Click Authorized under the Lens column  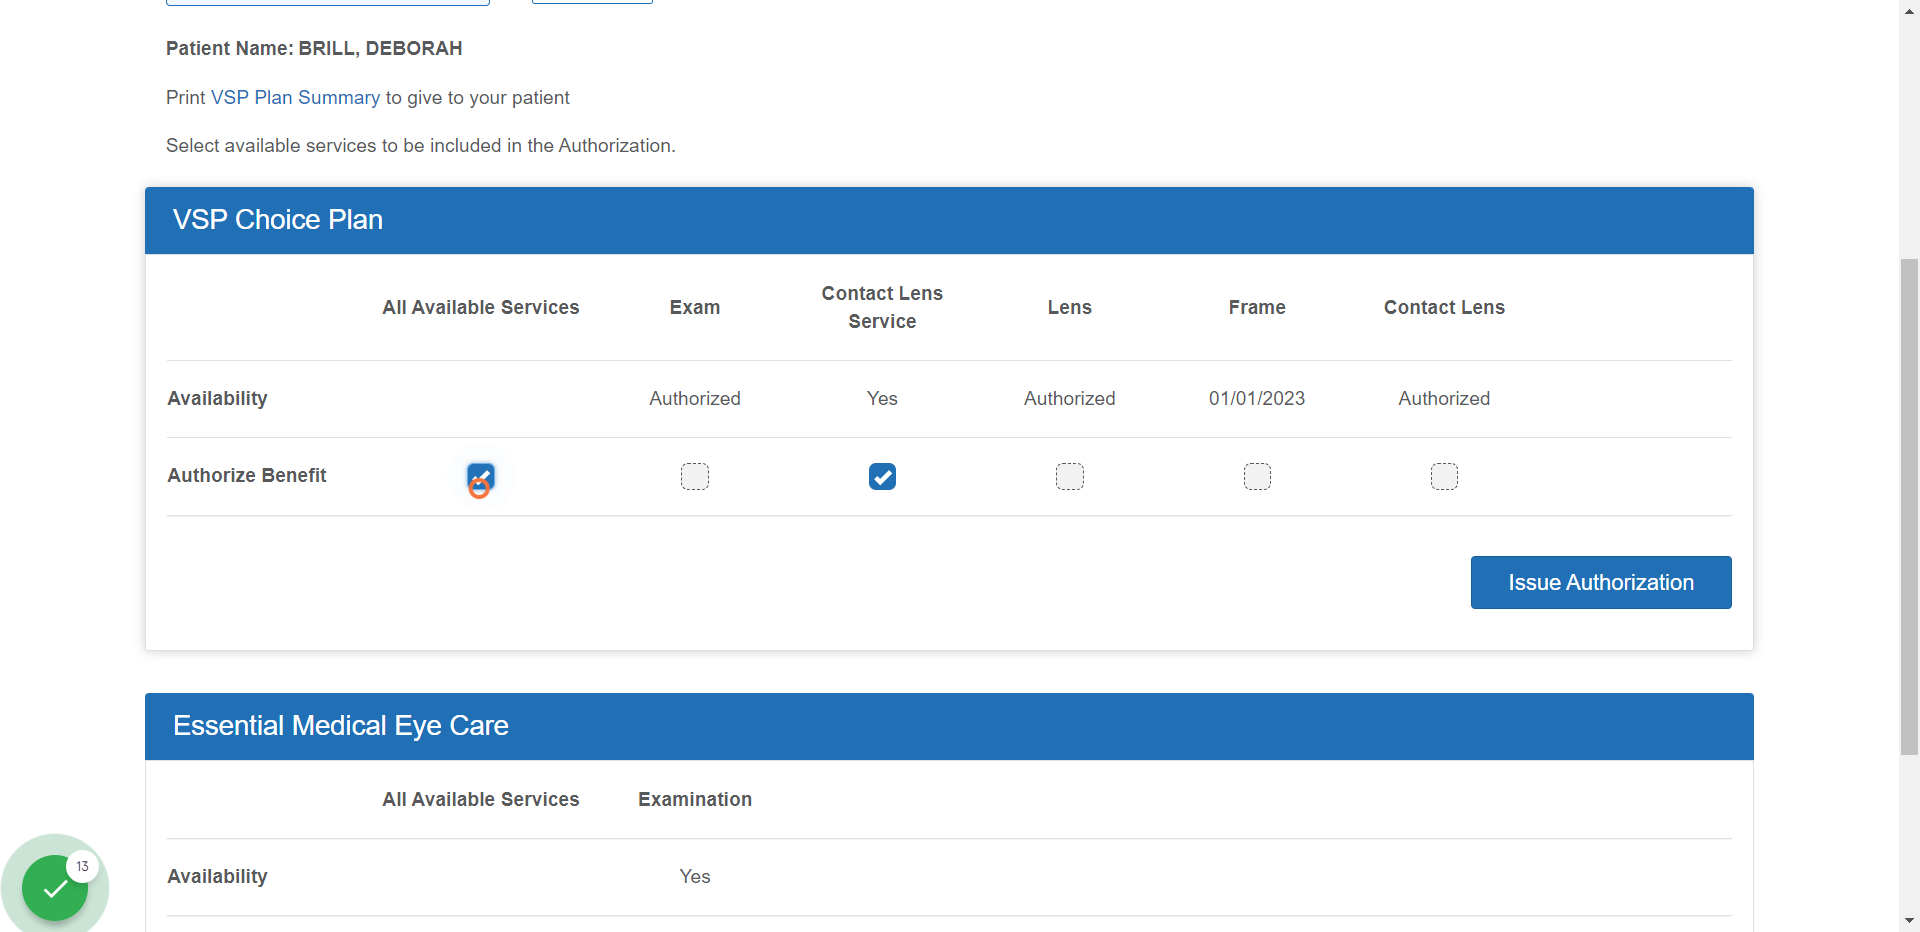coord(1070,399)
